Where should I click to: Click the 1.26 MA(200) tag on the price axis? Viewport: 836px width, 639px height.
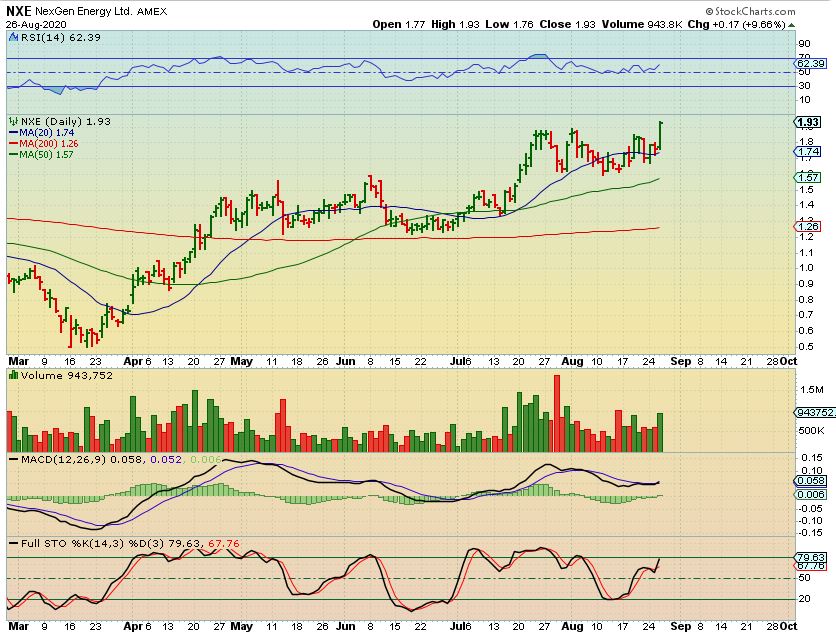pos(809,227)
